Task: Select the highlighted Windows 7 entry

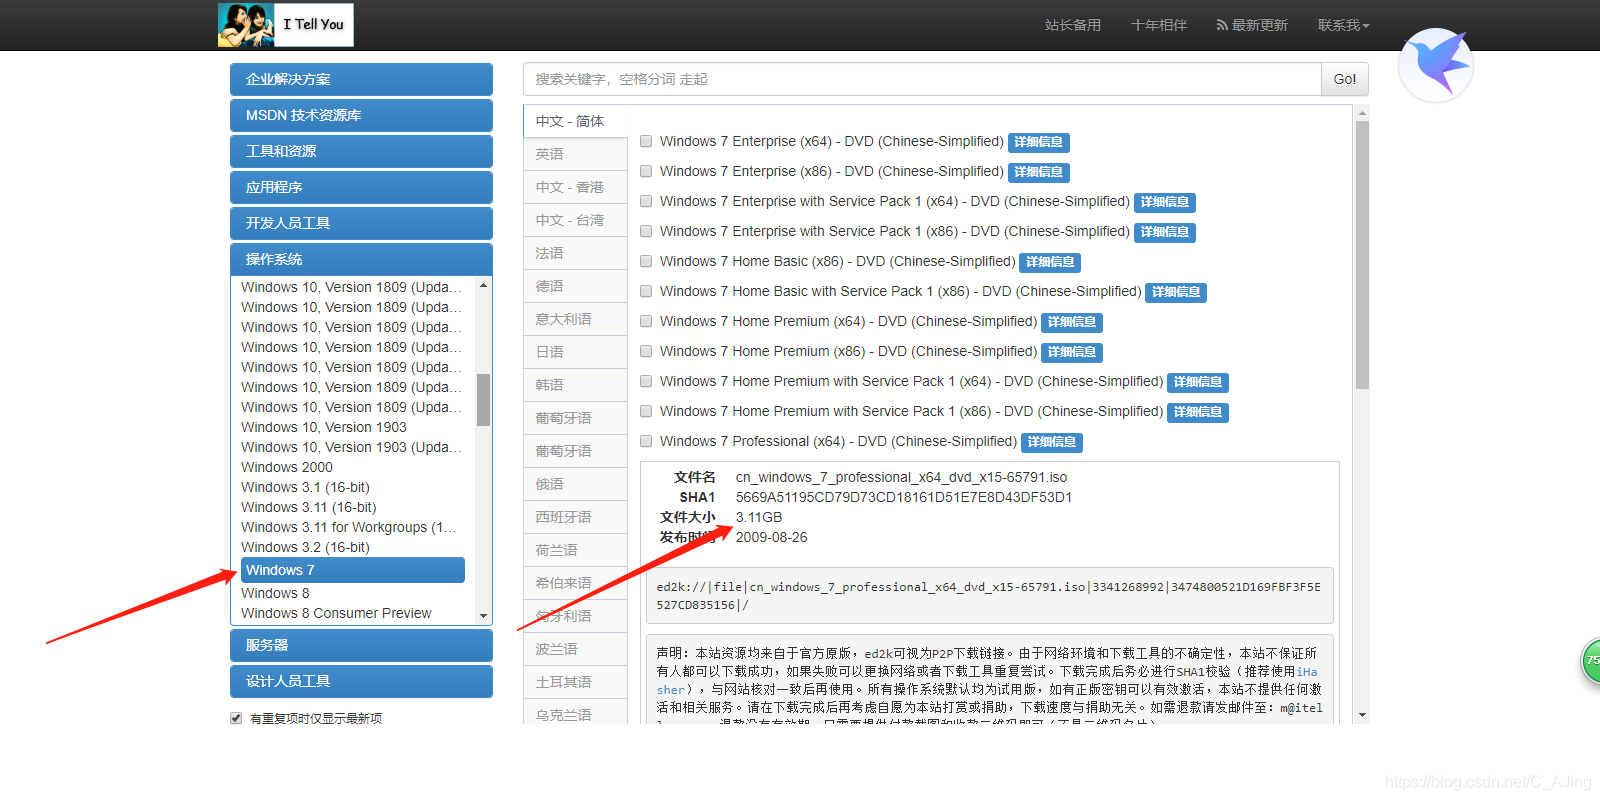Action: pyautogui.click(x=352, y=570)
